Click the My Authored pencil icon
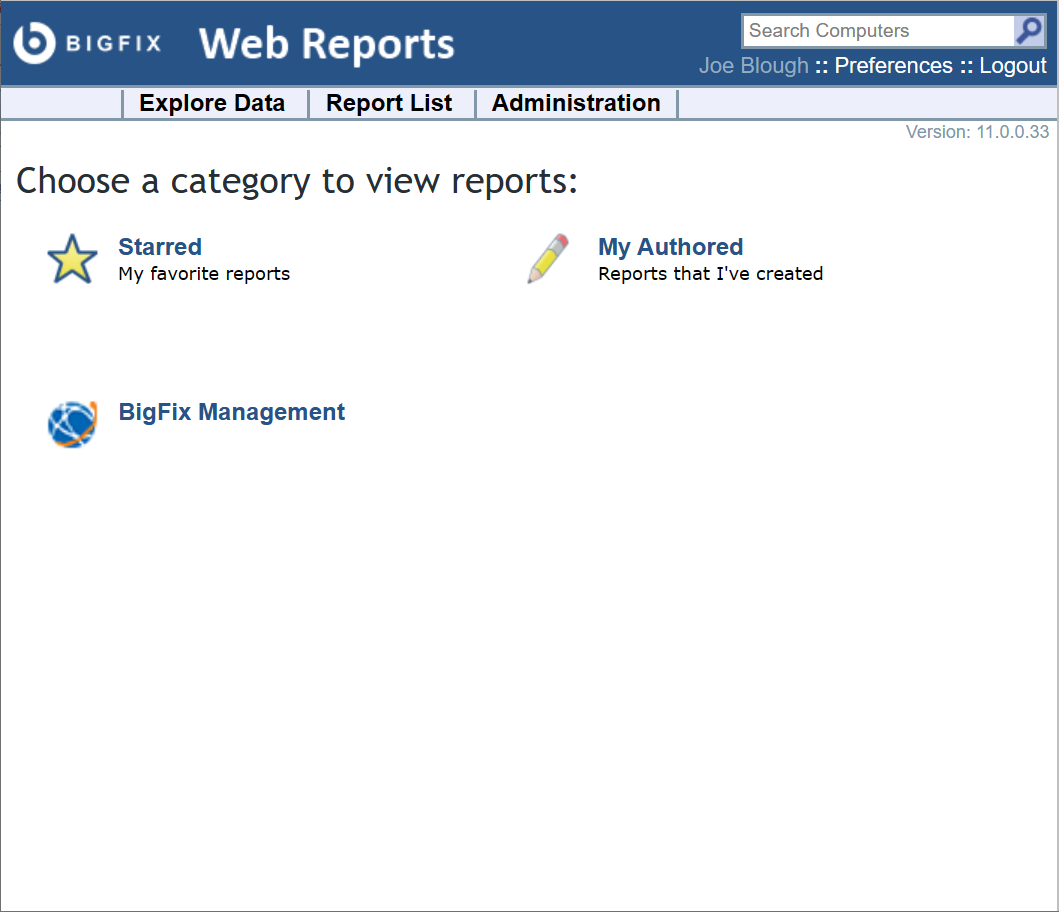1059x912 pixels. pos(546,258)
